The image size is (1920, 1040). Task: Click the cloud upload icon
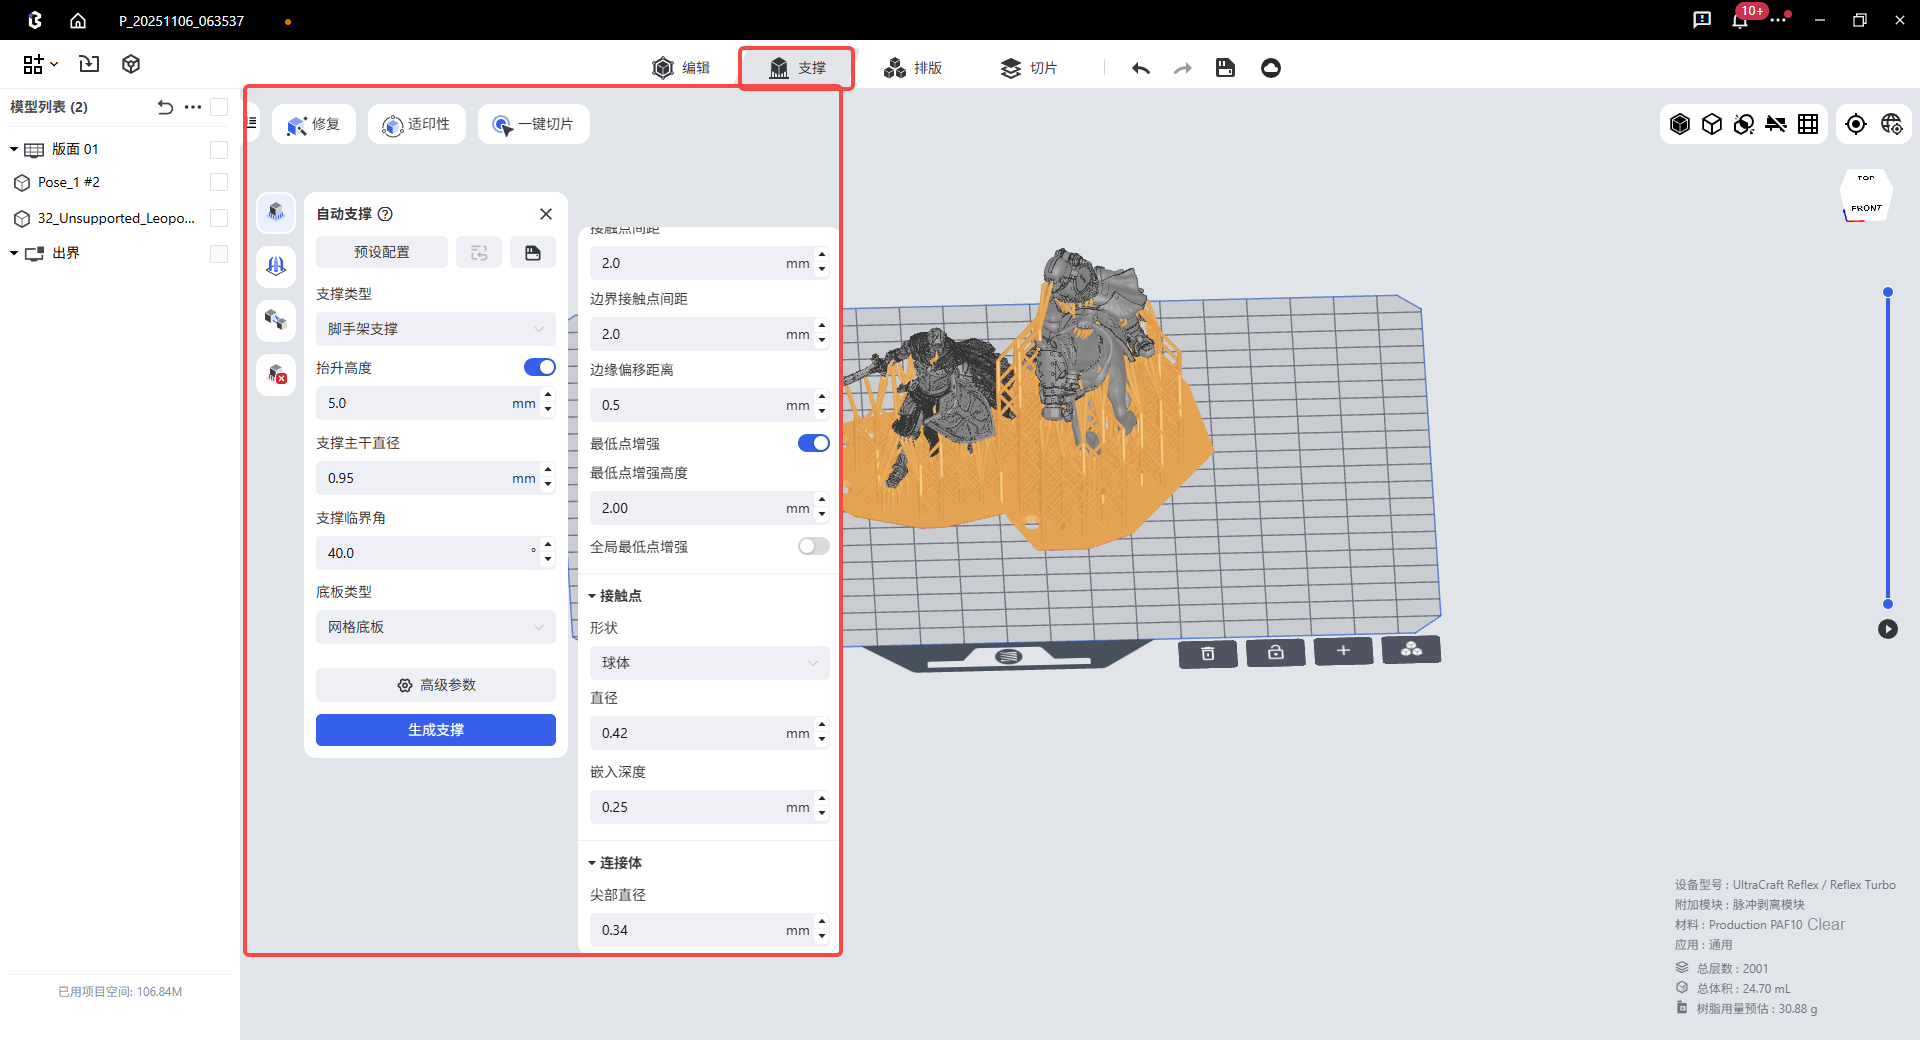pyautogui.click(x=1271, y=68)
